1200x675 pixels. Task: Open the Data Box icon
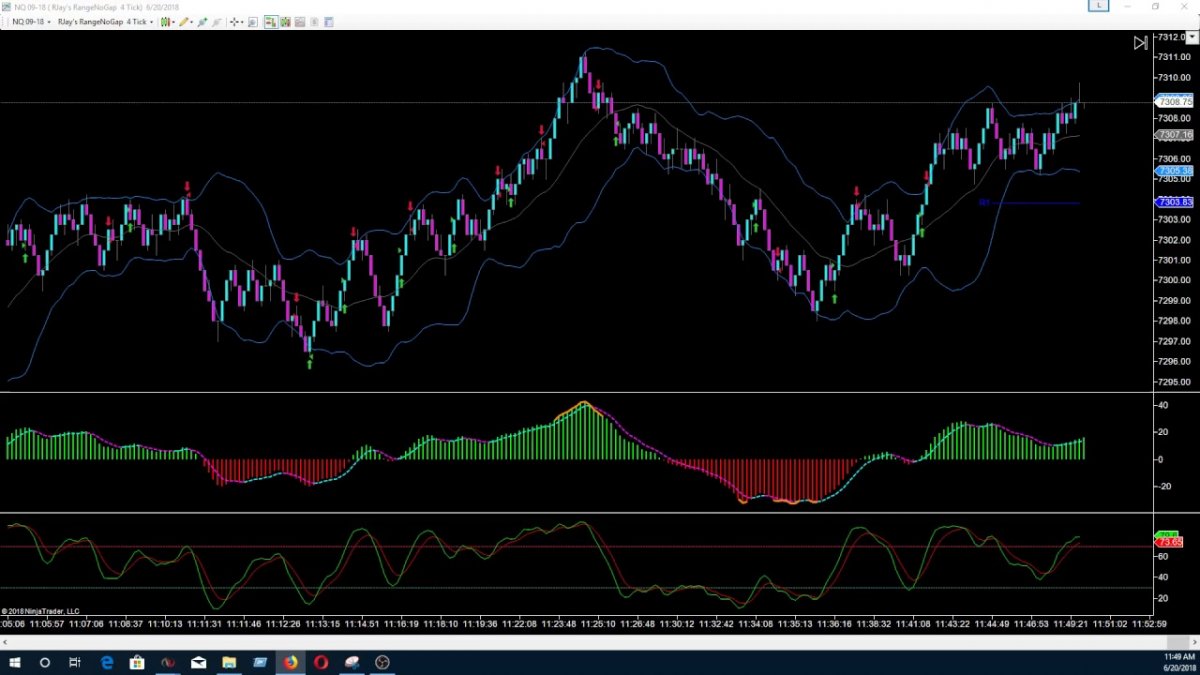301,21
